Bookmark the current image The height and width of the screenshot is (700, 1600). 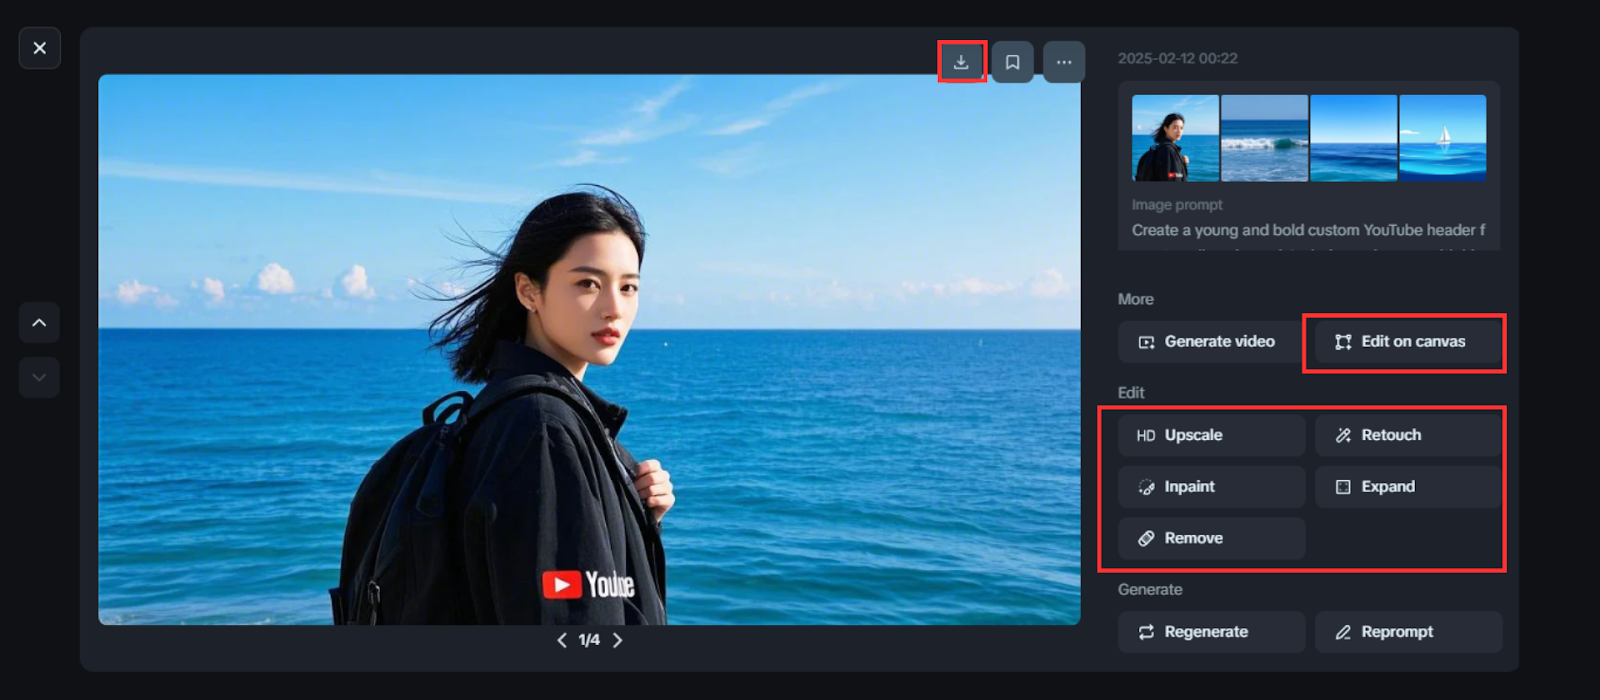point(1012,62)
